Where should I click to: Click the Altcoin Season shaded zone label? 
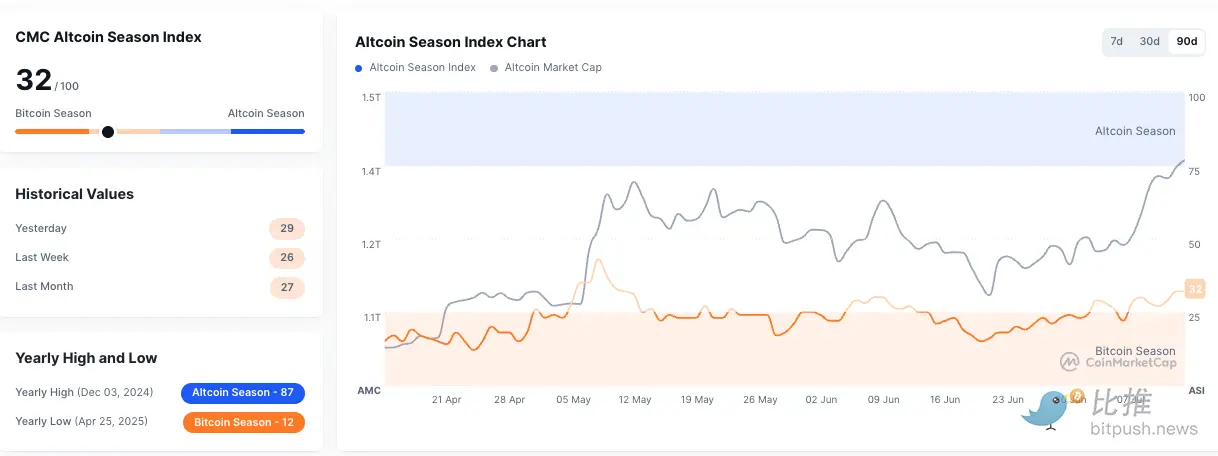1135,131
